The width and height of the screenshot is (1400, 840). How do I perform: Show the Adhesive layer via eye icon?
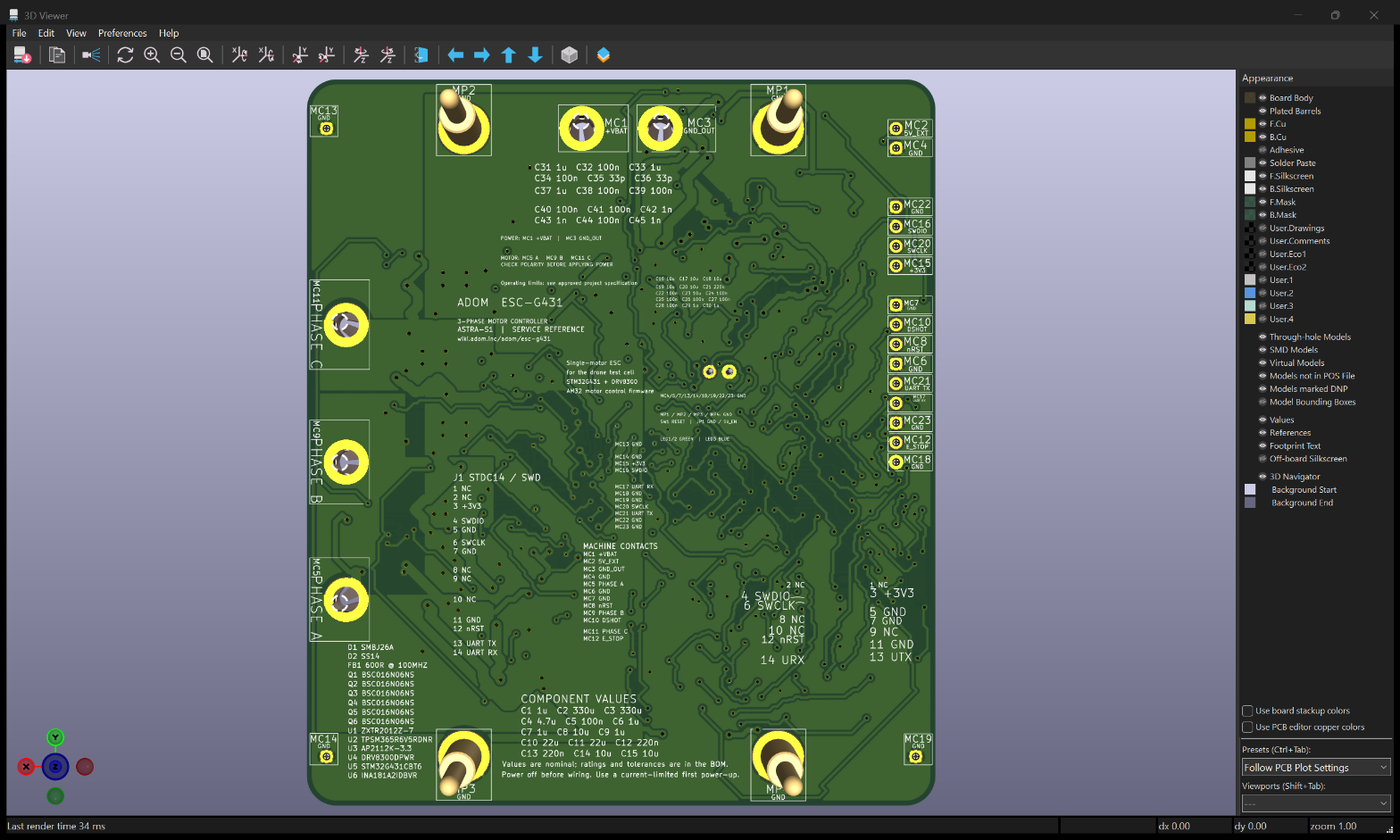[x=1263, y=150]
